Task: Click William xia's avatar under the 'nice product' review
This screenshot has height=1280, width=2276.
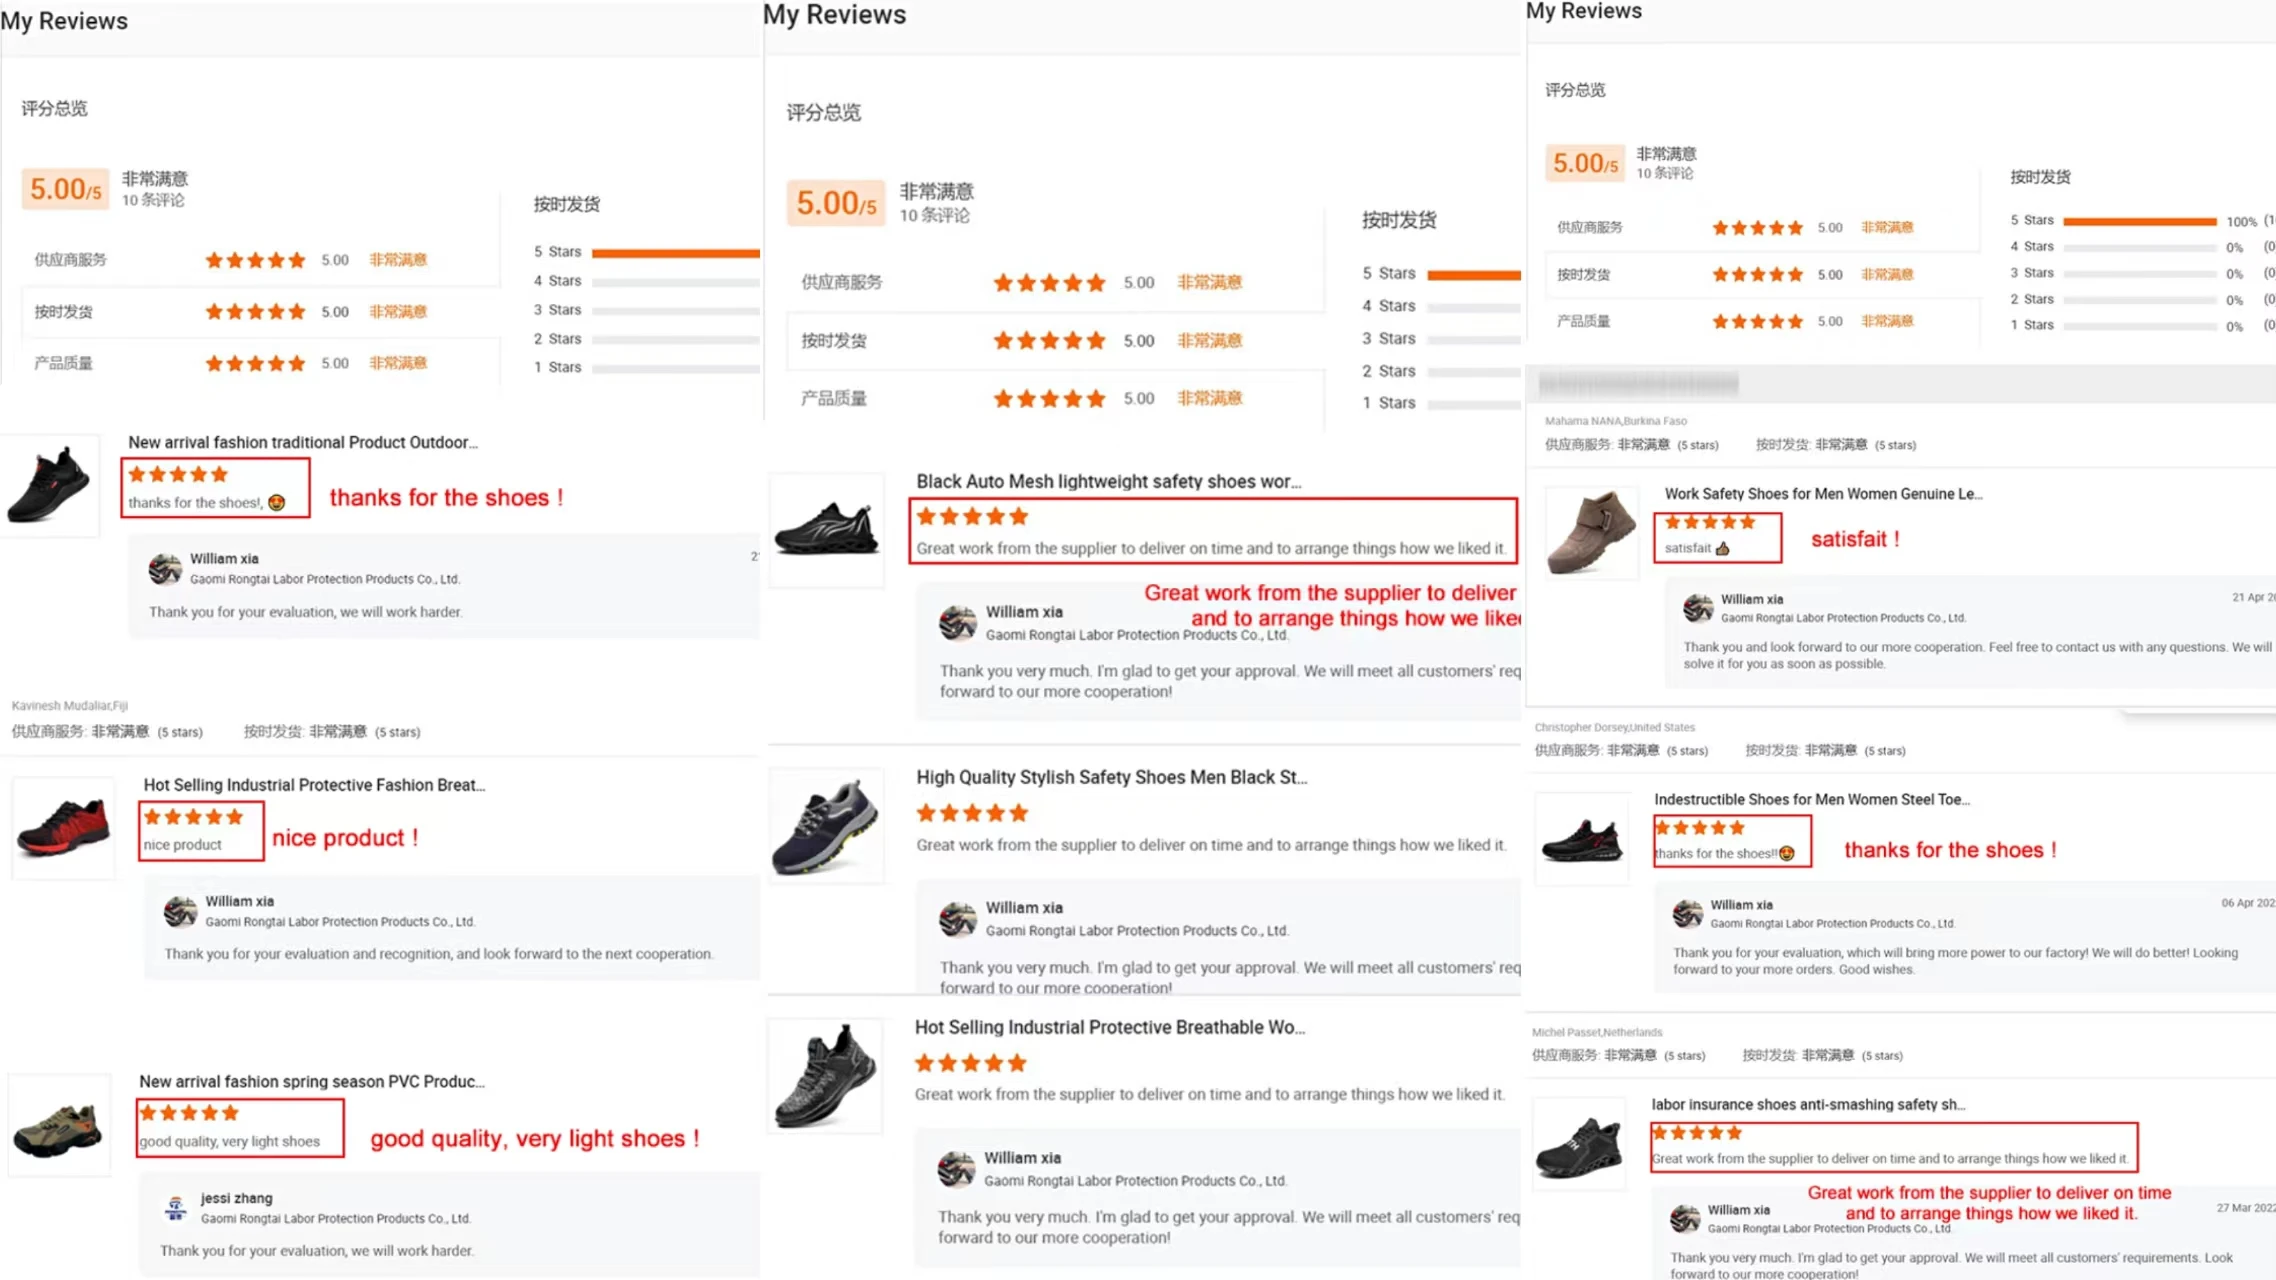Action: 180,911
